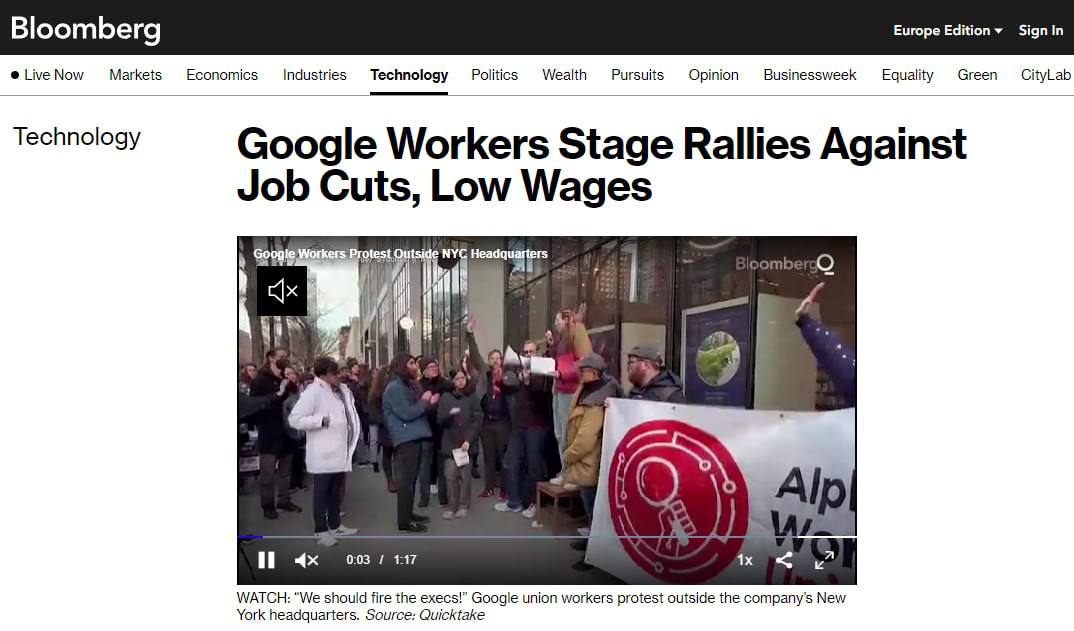Share the video via share icon
1074x631 pixels.
tap(784, 560)
